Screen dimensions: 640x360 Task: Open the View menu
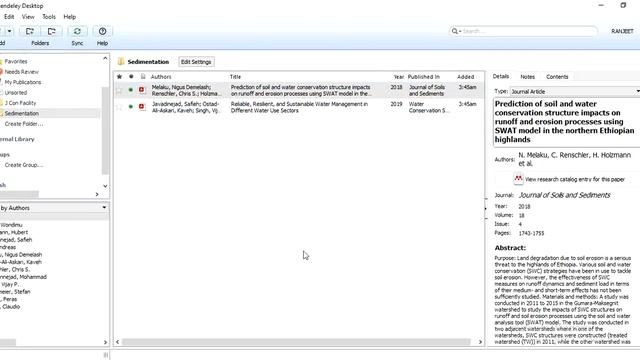point(28,17)
